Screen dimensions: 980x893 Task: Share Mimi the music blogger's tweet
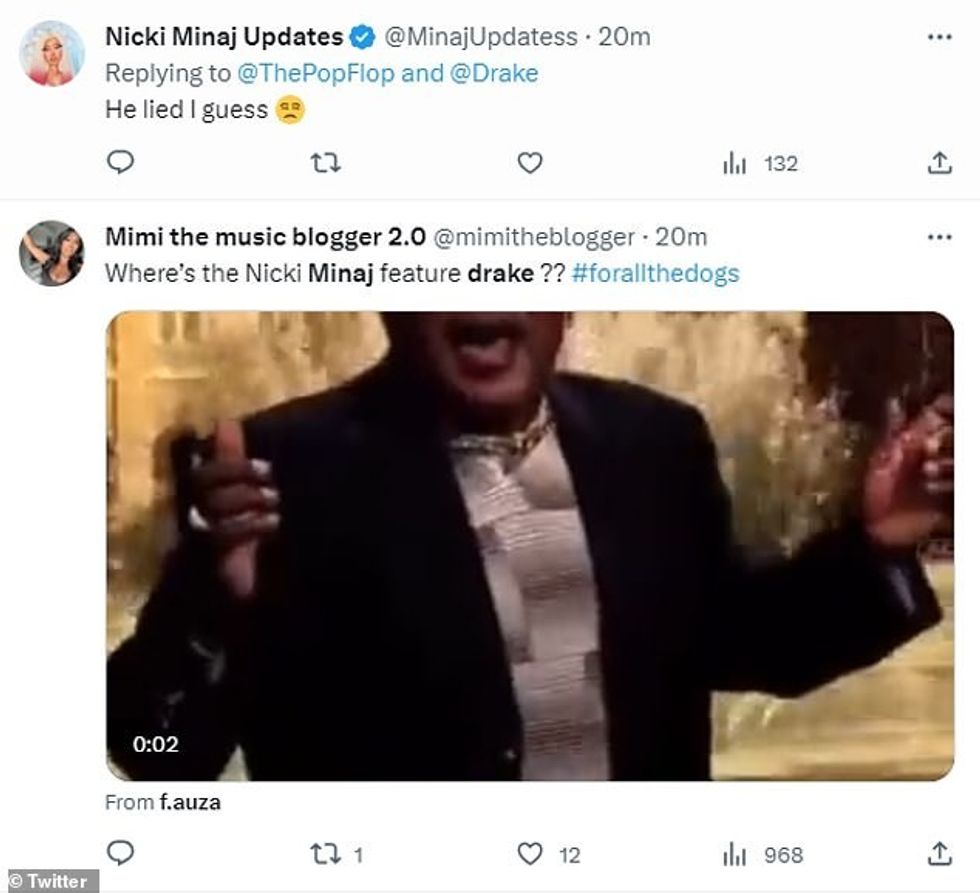coord(939,854)
